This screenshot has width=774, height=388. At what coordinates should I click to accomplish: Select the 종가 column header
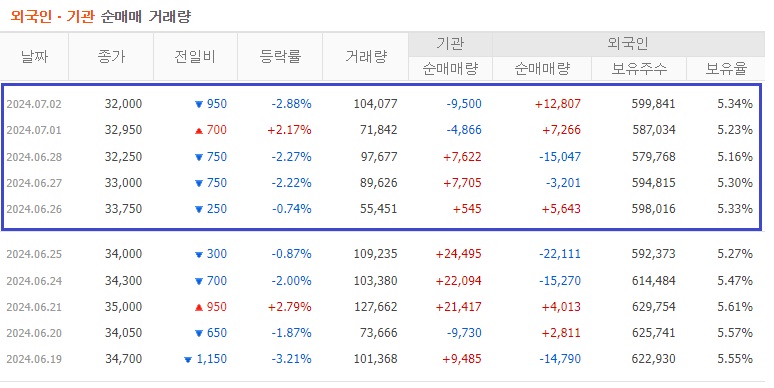[x=111, y=57]
